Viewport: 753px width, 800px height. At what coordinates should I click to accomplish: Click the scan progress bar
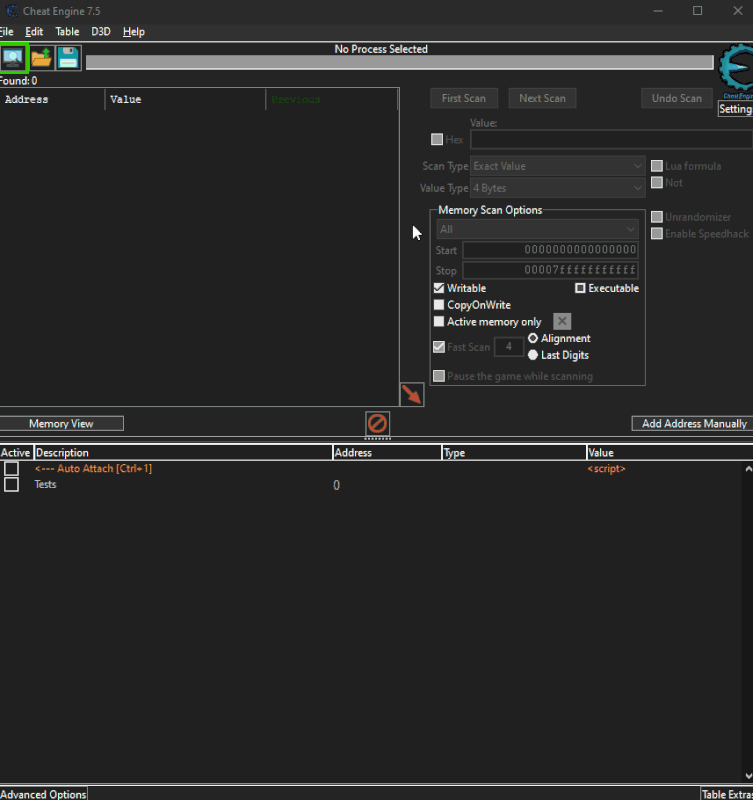pos(399,62)
